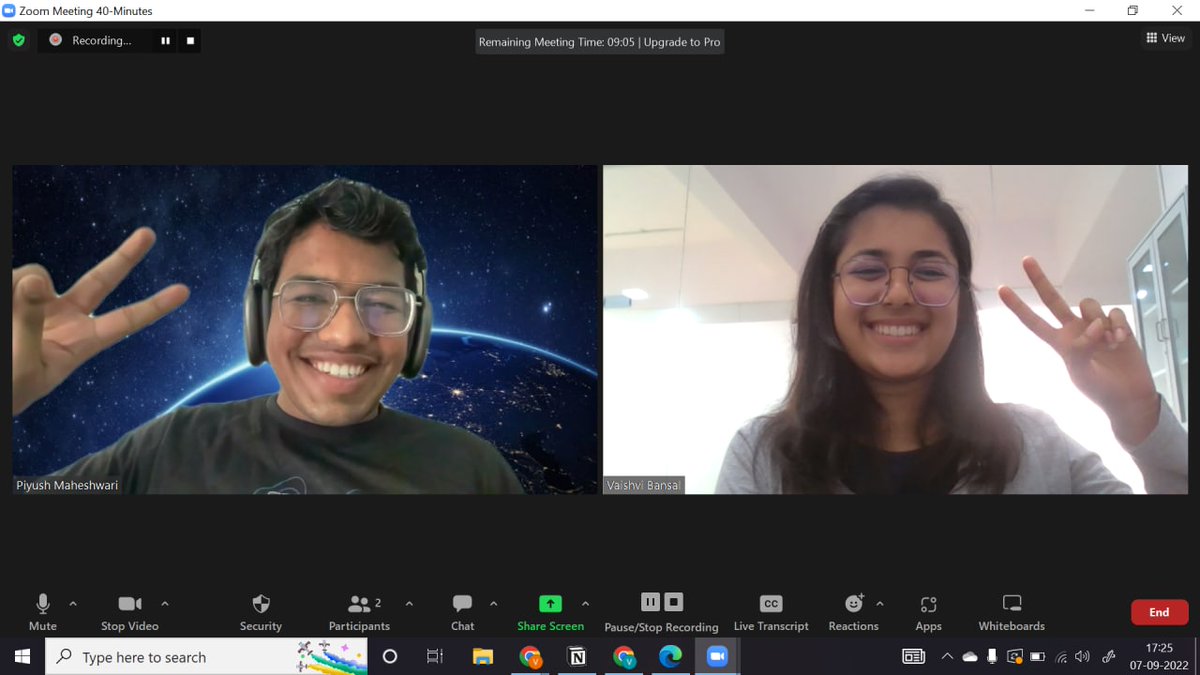Screen dimensions: 1200x675
Task: Open Notion from the taskbar
Action: (577, 657)
